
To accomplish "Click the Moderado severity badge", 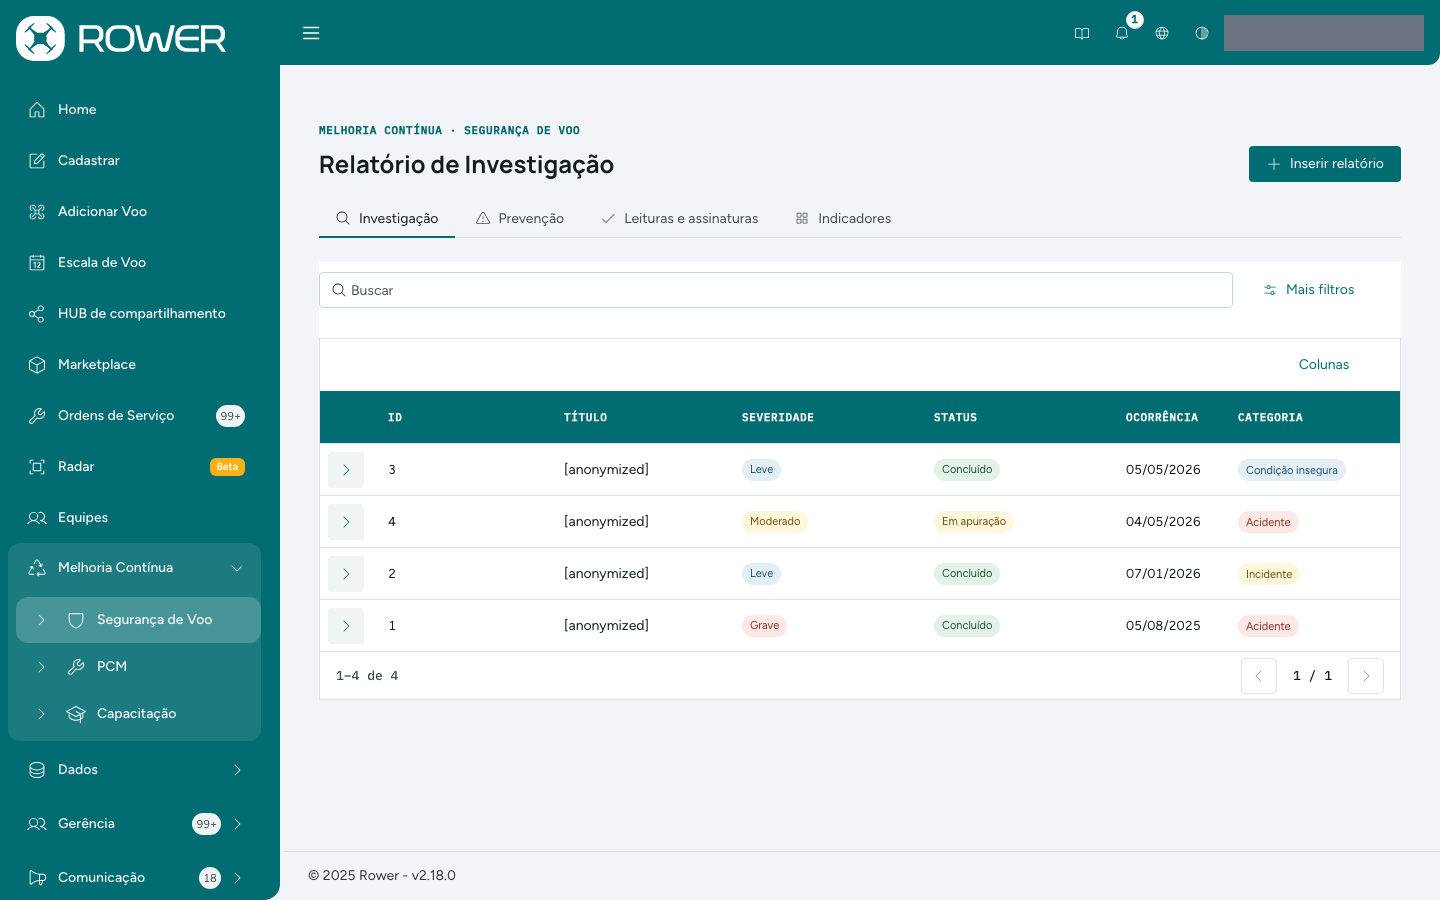I will [x=774, y=522].
